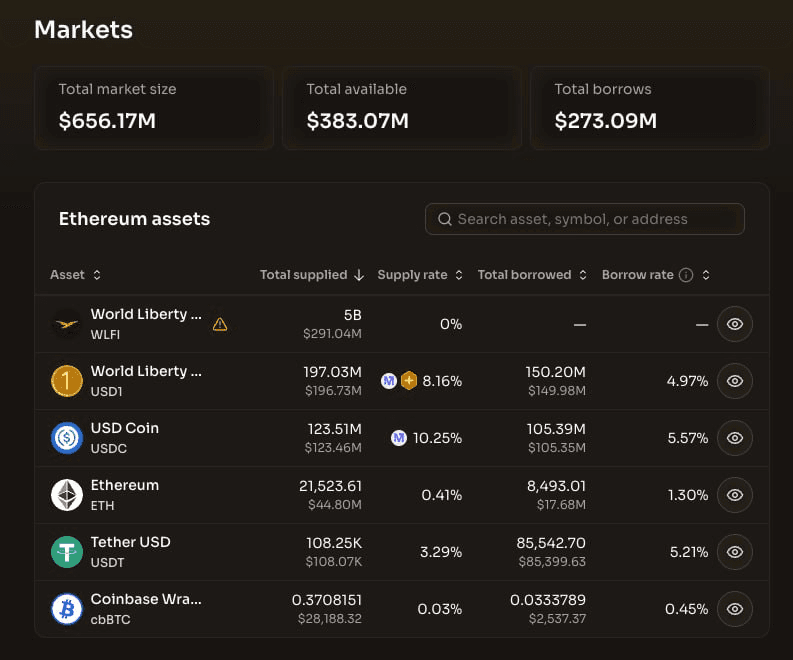Click the Ethereum diamond logo icon
This screenshot has width=793, height=660.
click(67, 495)
